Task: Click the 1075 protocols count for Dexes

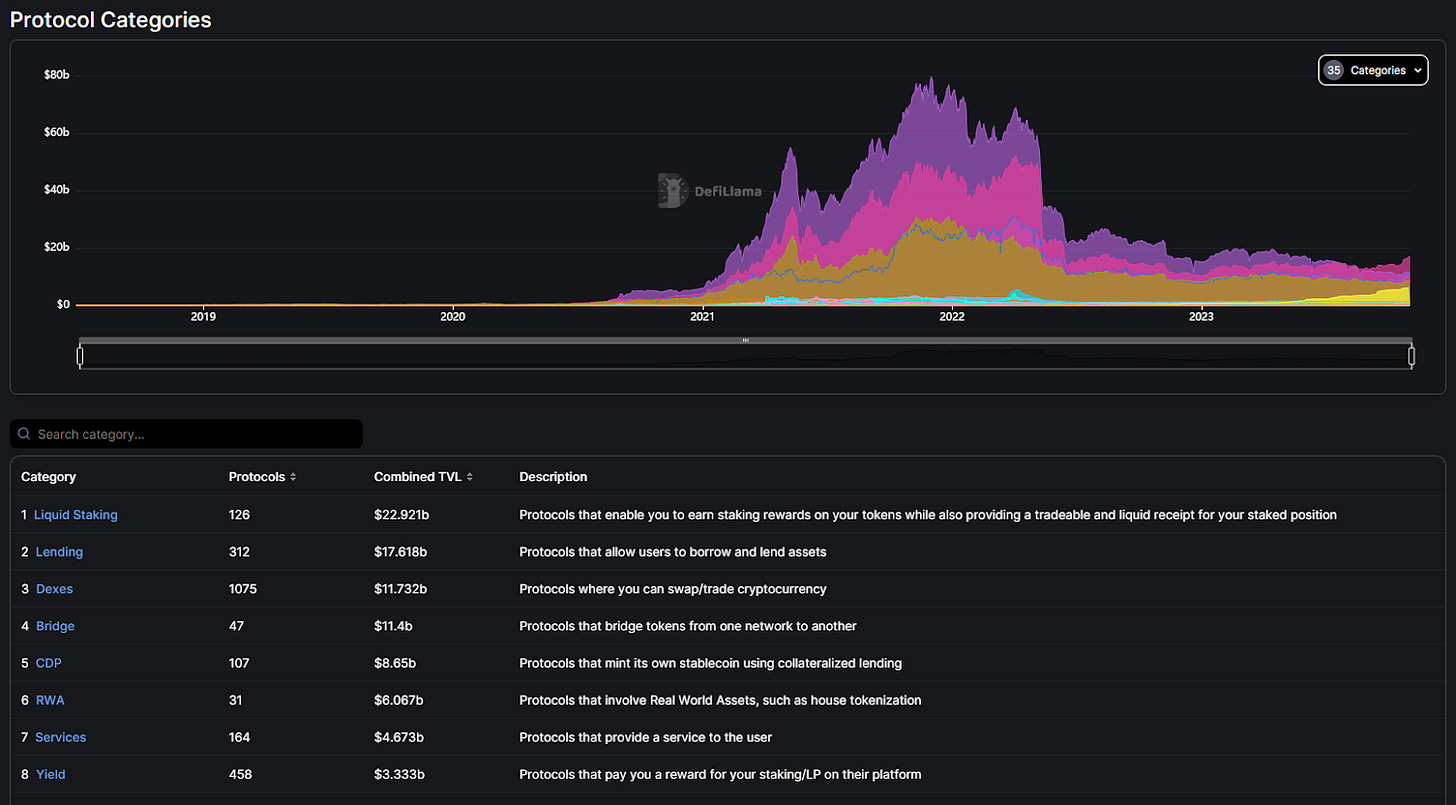Action: click(x=243, y=589)
